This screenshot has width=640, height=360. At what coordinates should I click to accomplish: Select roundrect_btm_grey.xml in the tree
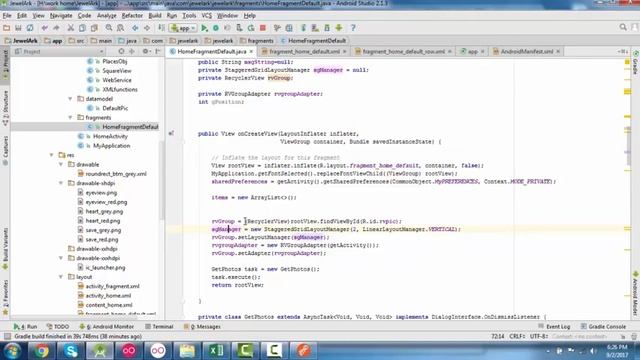pos(116,174)
